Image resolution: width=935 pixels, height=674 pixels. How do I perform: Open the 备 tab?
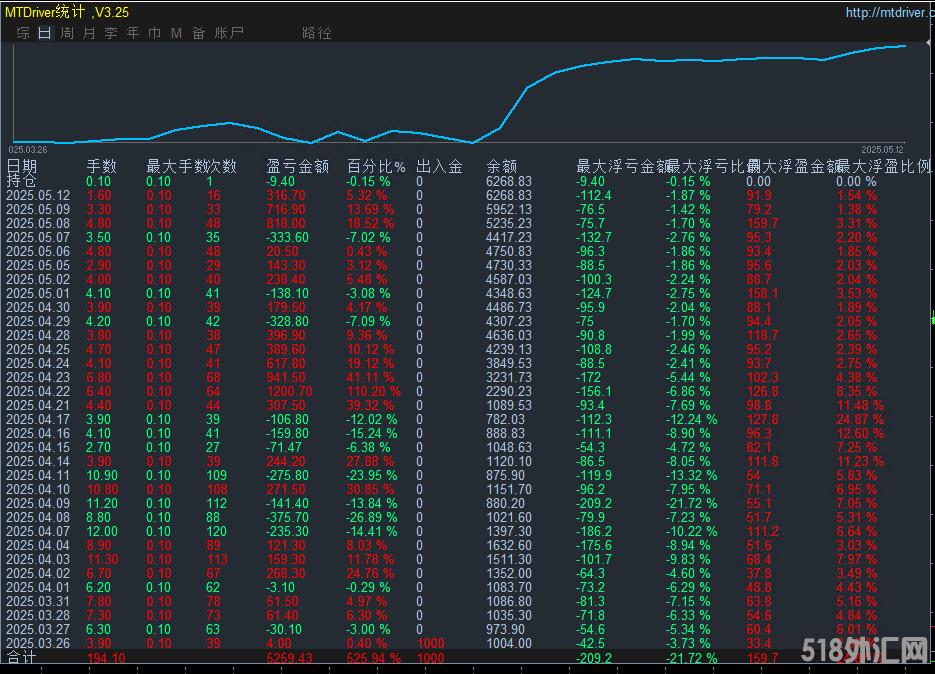pyautogui.click(x=199, y=33)
